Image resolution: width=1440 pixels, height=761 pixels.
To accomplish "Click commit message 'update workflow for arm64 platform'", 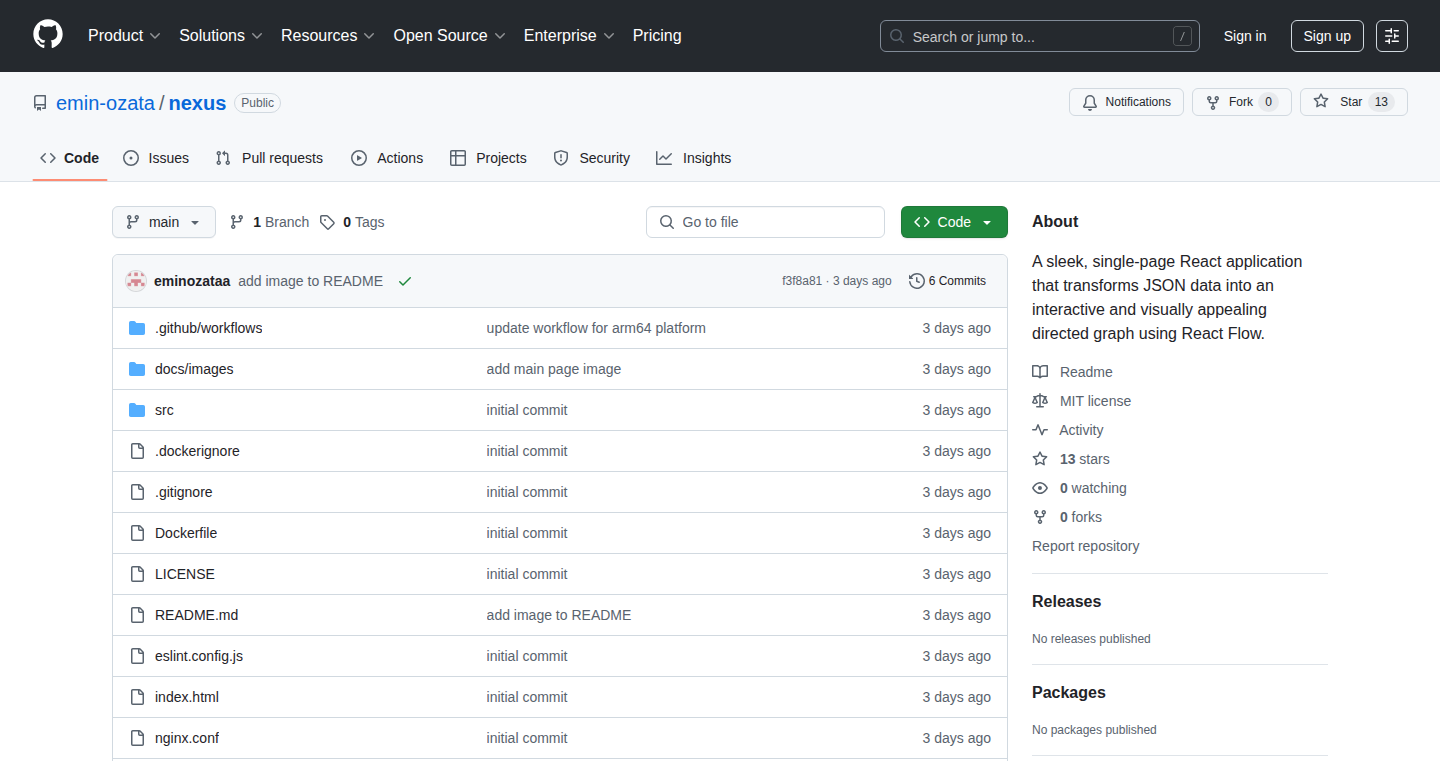I will (596, 328).
